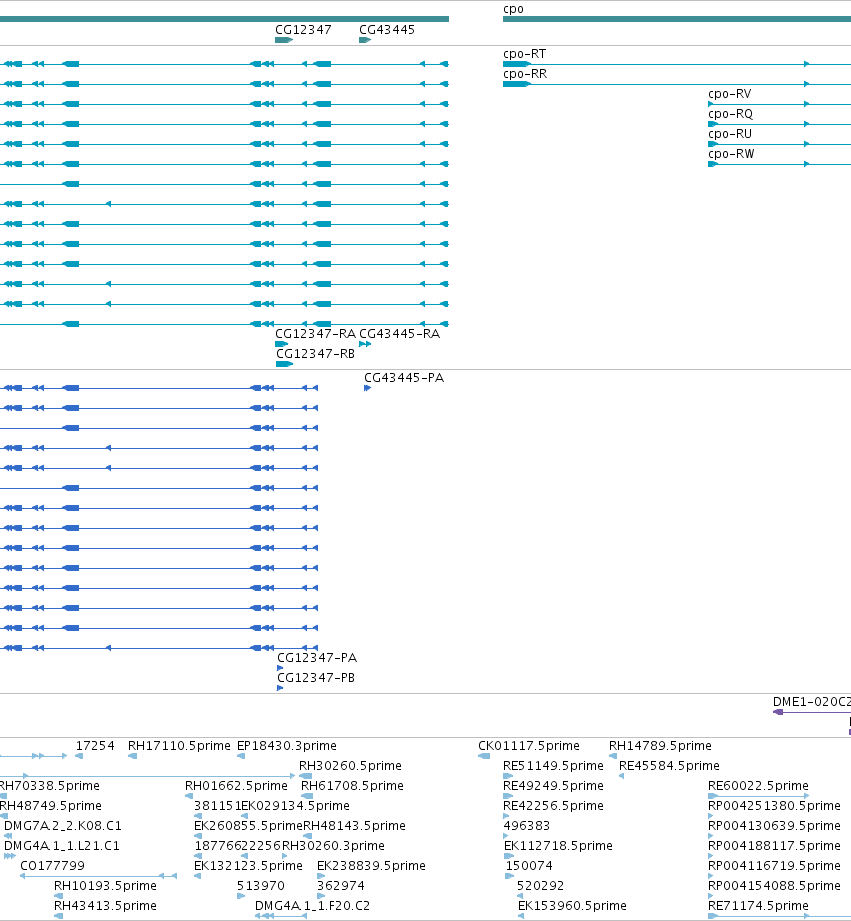Select EST RH14789.5prime

tap(660, 746)
